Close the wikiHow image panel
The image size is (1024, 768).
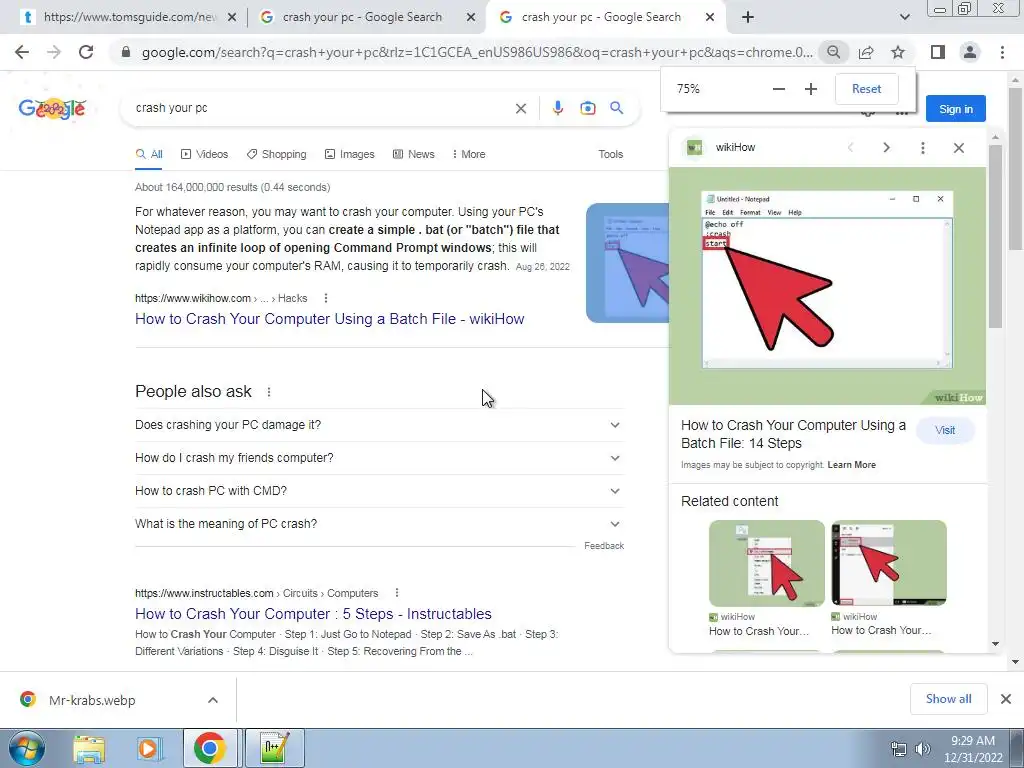point(959,148)
